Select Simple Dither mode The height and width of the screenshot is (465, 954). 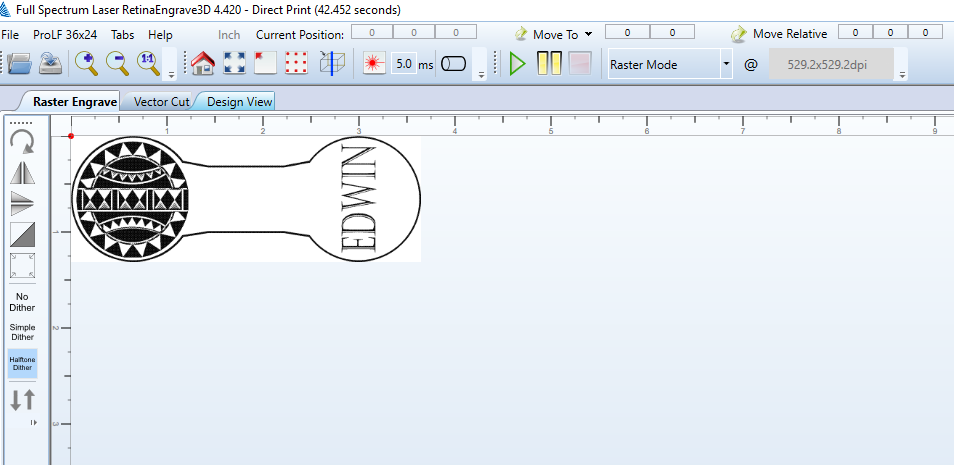(x=23, y=332)
